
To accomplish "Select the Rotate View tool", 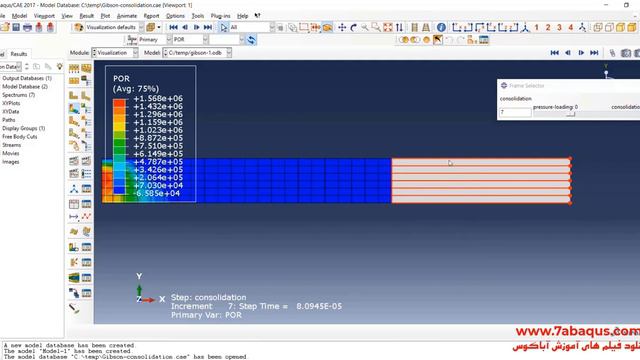I will (353, 27).
